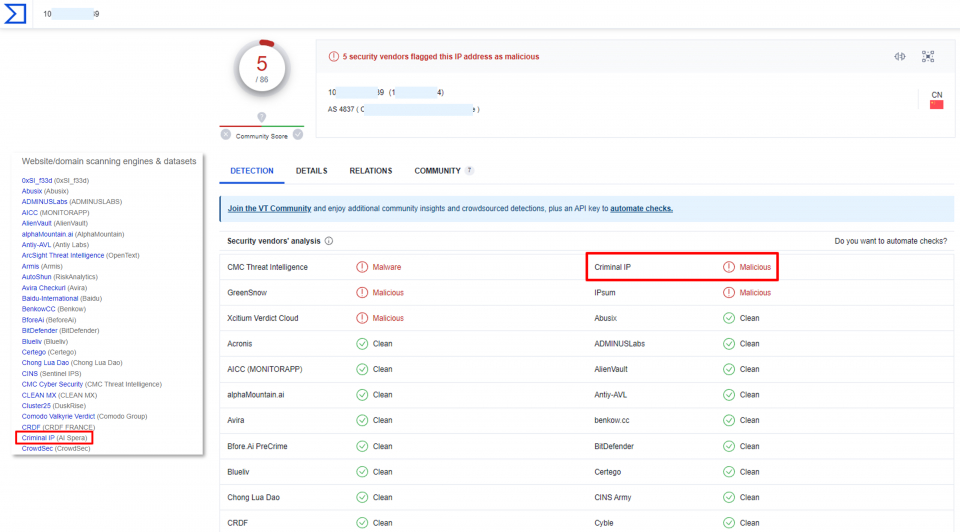Click the China flag icon
Viewport: 960px width, 532px height.
point(936,105)
